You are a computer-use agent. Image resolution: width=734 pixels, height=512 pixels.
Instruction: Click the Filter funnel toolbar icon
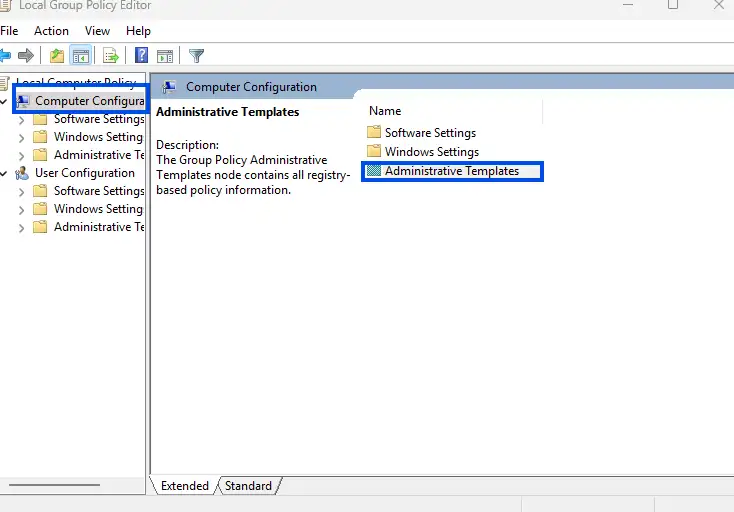[196, 56]
